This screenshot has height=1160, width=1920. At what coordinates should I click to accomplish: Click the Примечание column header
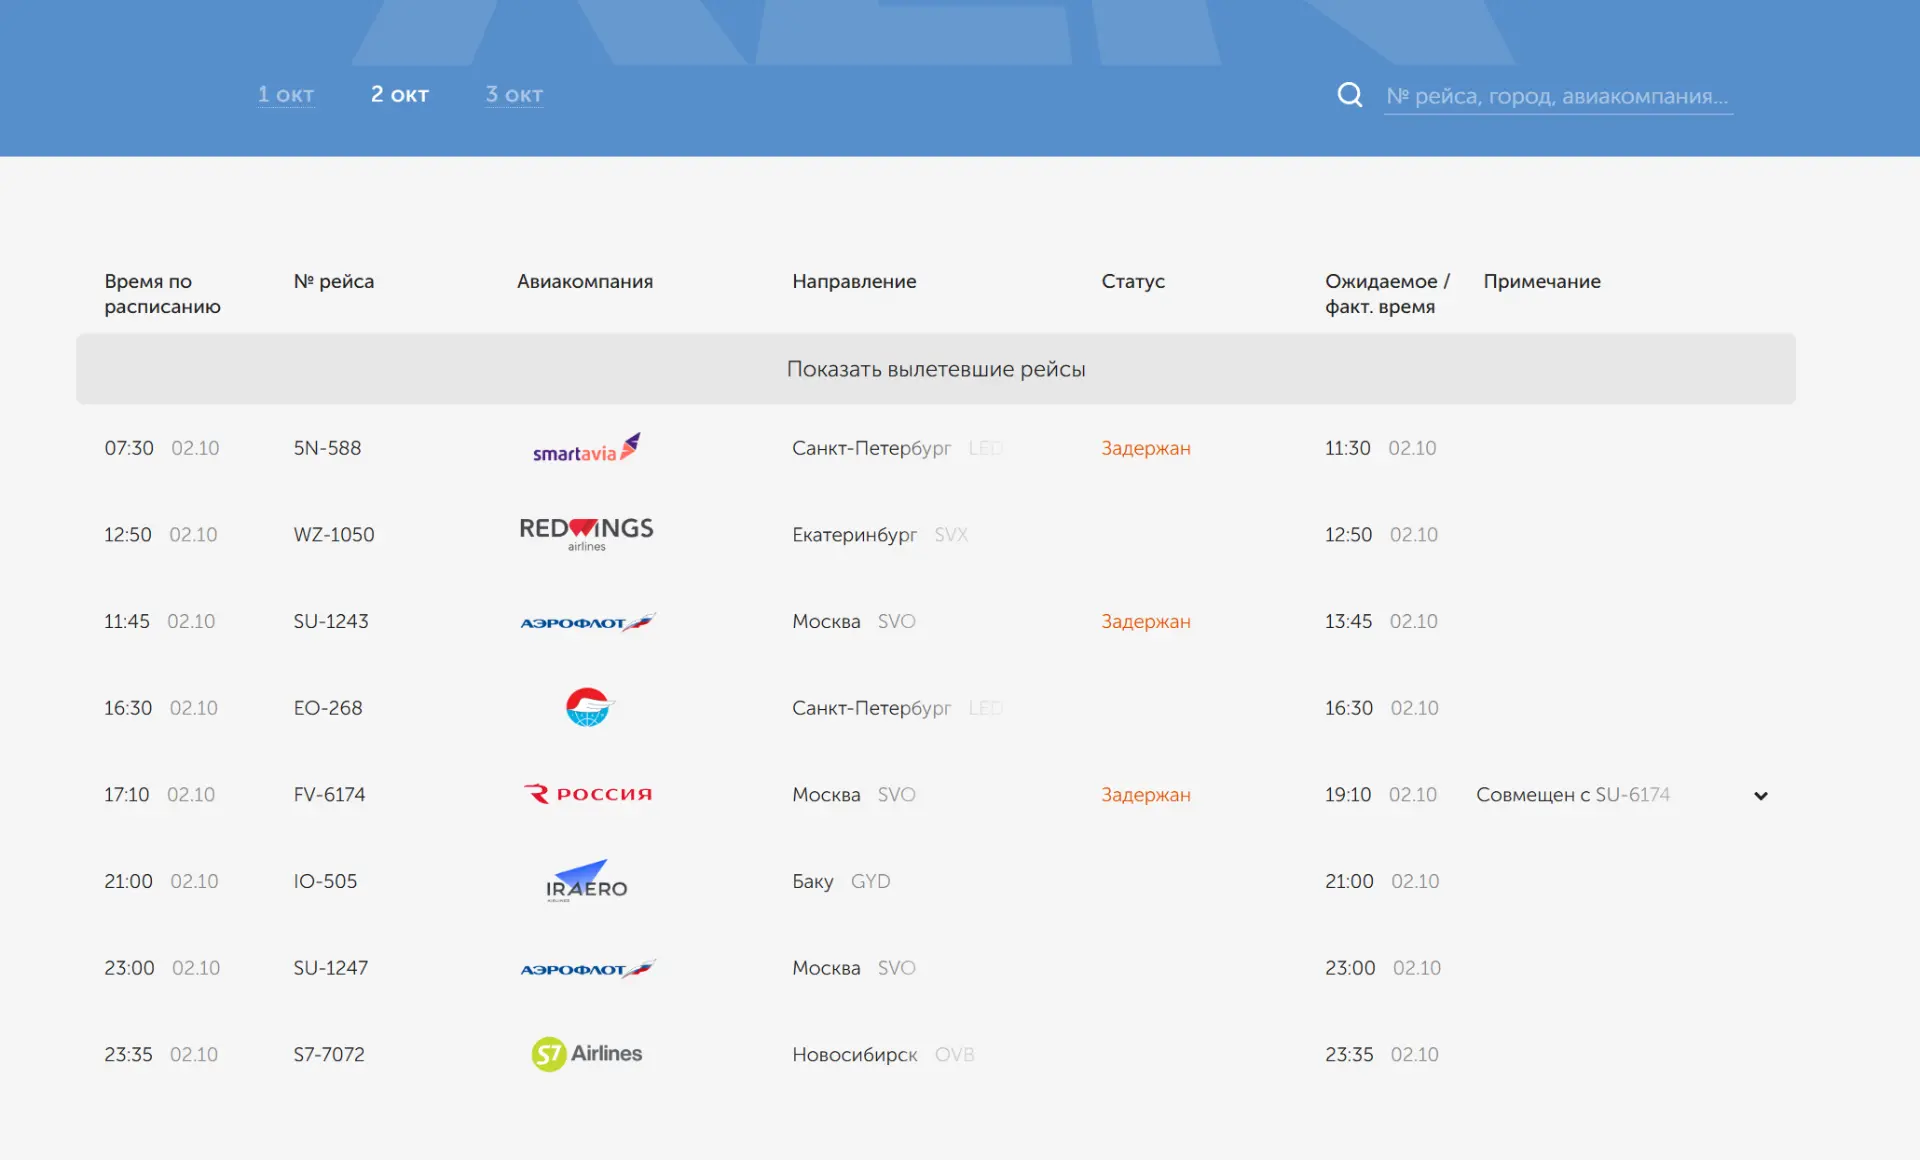tap(1542, 282)
